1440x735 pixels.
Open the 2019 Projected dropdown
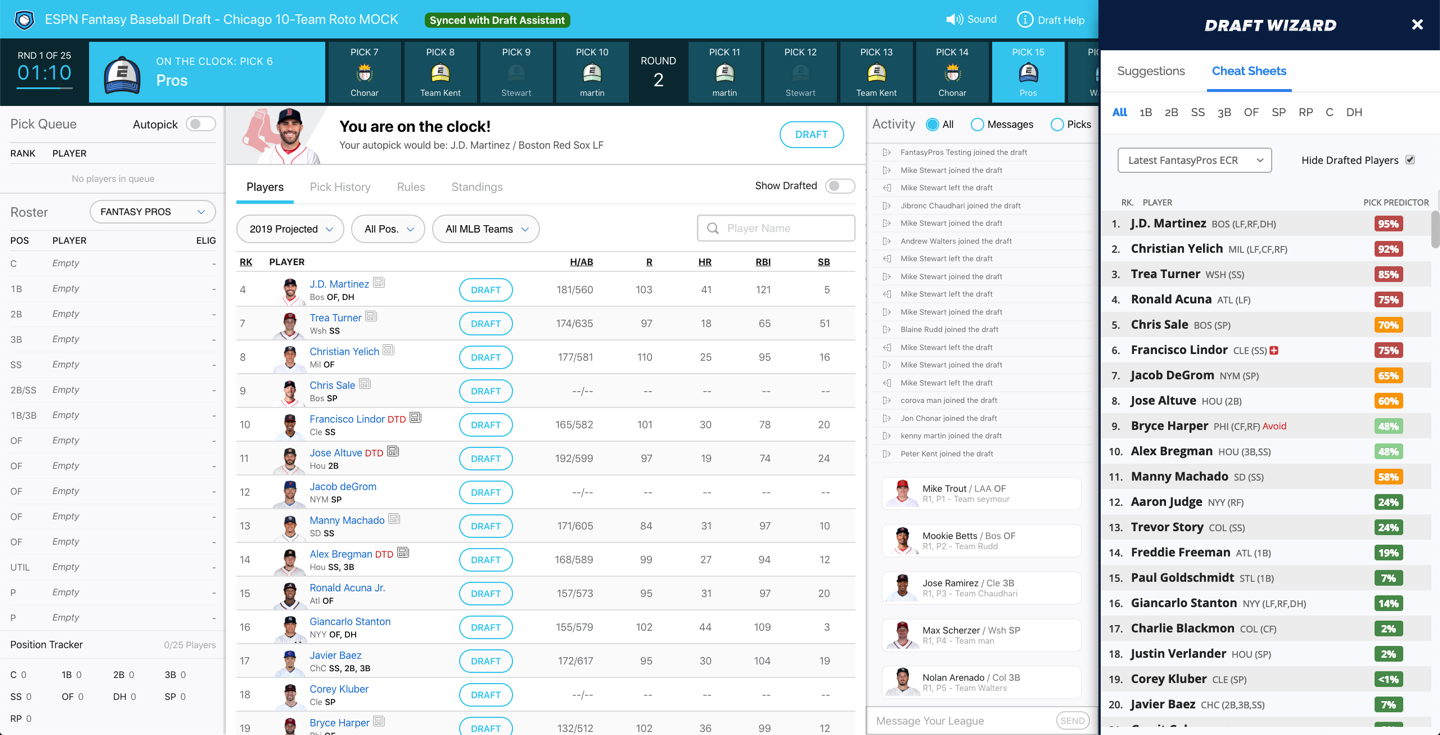pyautogui.click(x=290, y=229)
